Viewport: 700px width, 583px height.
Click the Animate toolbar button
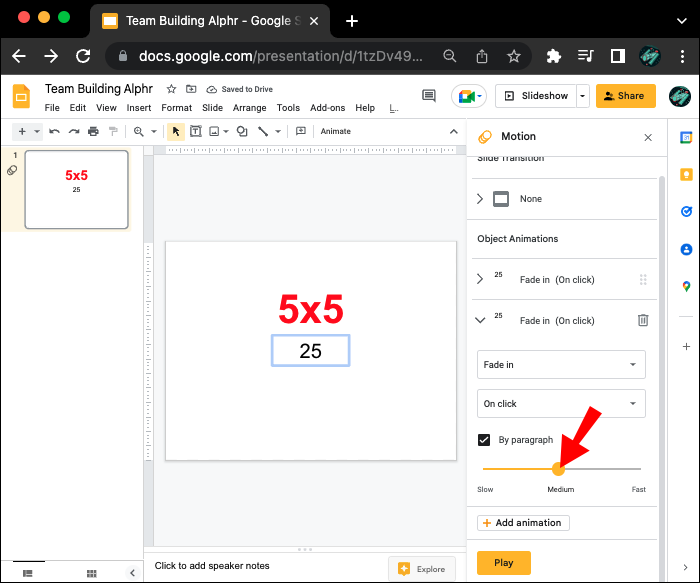[x=335, y=131]
